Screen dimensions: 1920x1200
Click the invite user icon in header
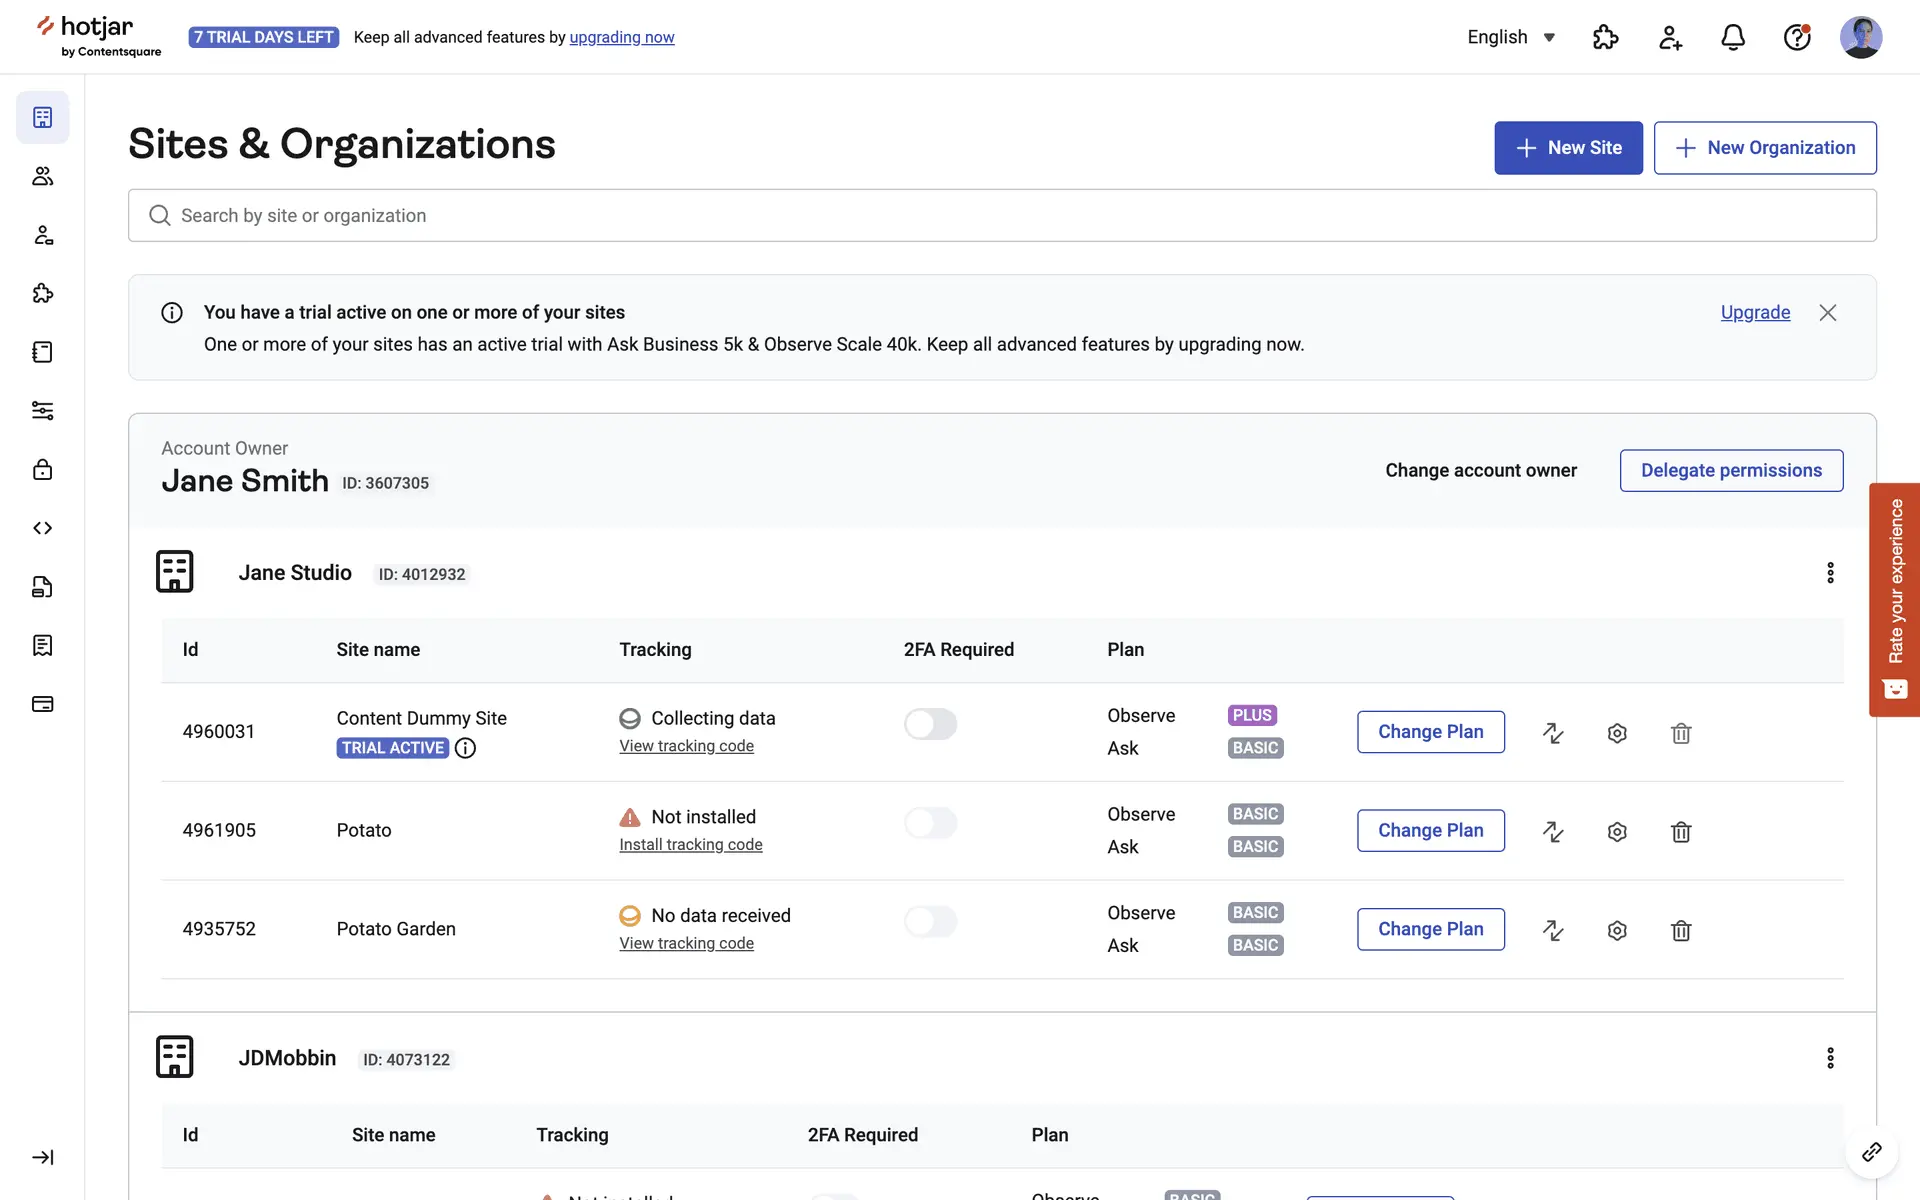[1669, 37]
